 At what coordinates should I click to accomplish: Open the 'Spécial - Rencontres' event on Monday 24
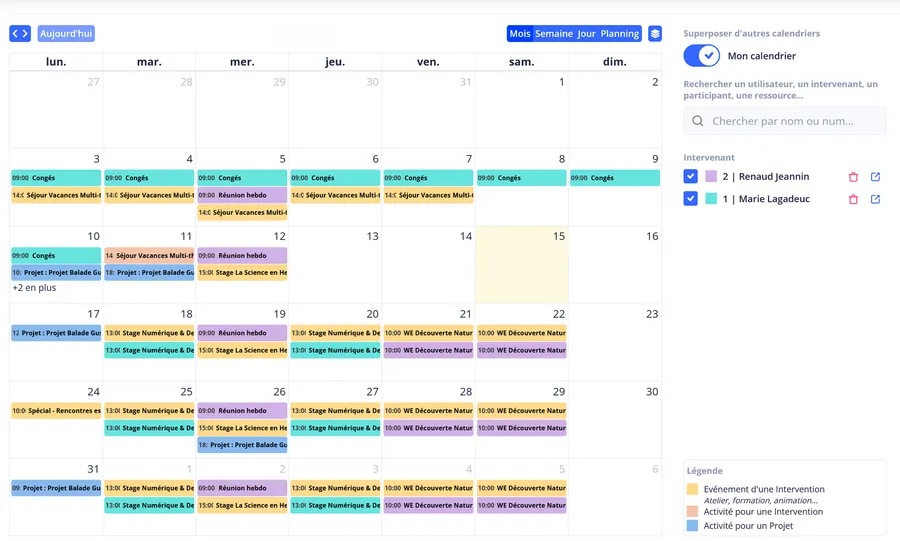pos(56,411)
